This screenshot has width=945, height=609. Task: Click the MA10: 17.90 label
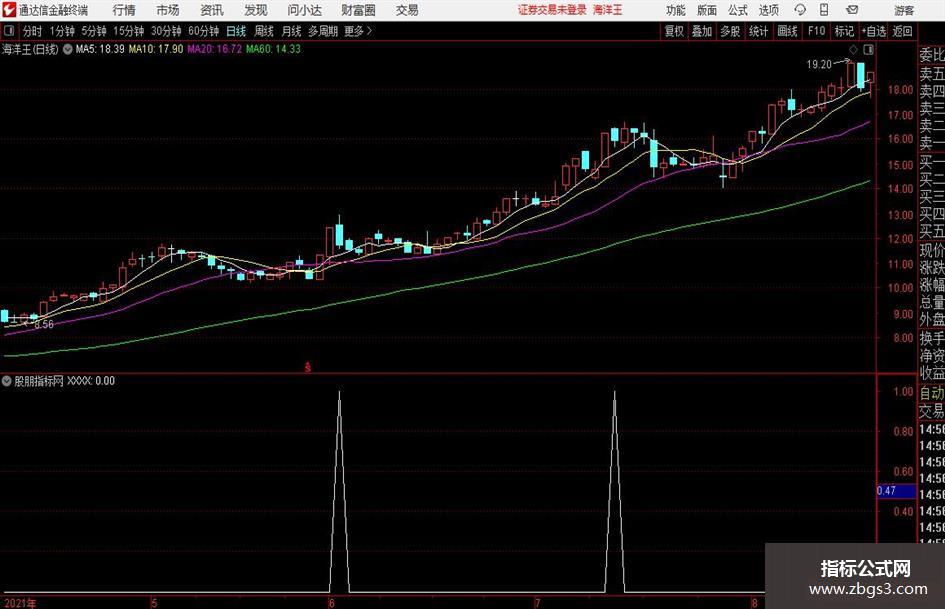pyautogui.click(x=155, y=49)
